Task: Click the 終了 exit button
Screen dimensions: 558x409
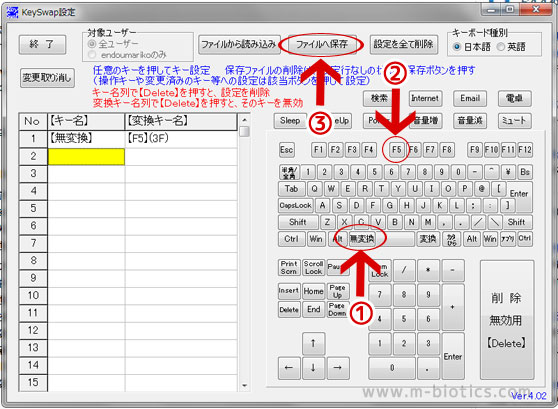Action: pos(42,44)
